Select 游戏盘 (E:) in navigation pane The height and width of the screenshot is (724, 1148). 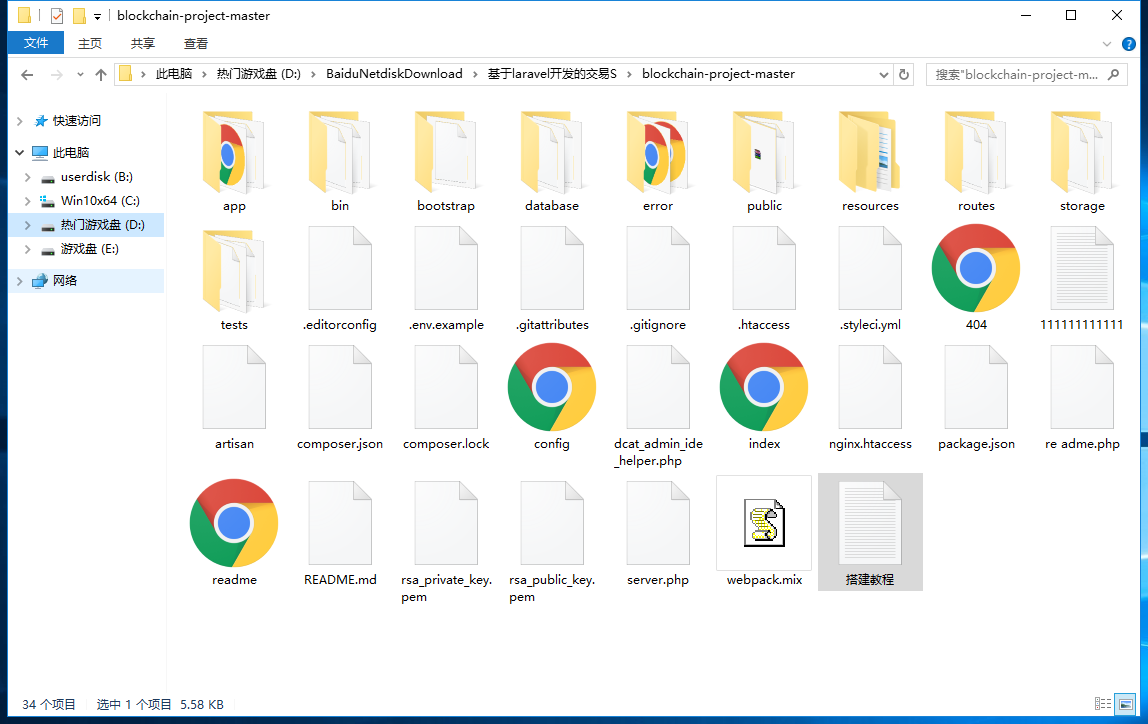(89, 249)
